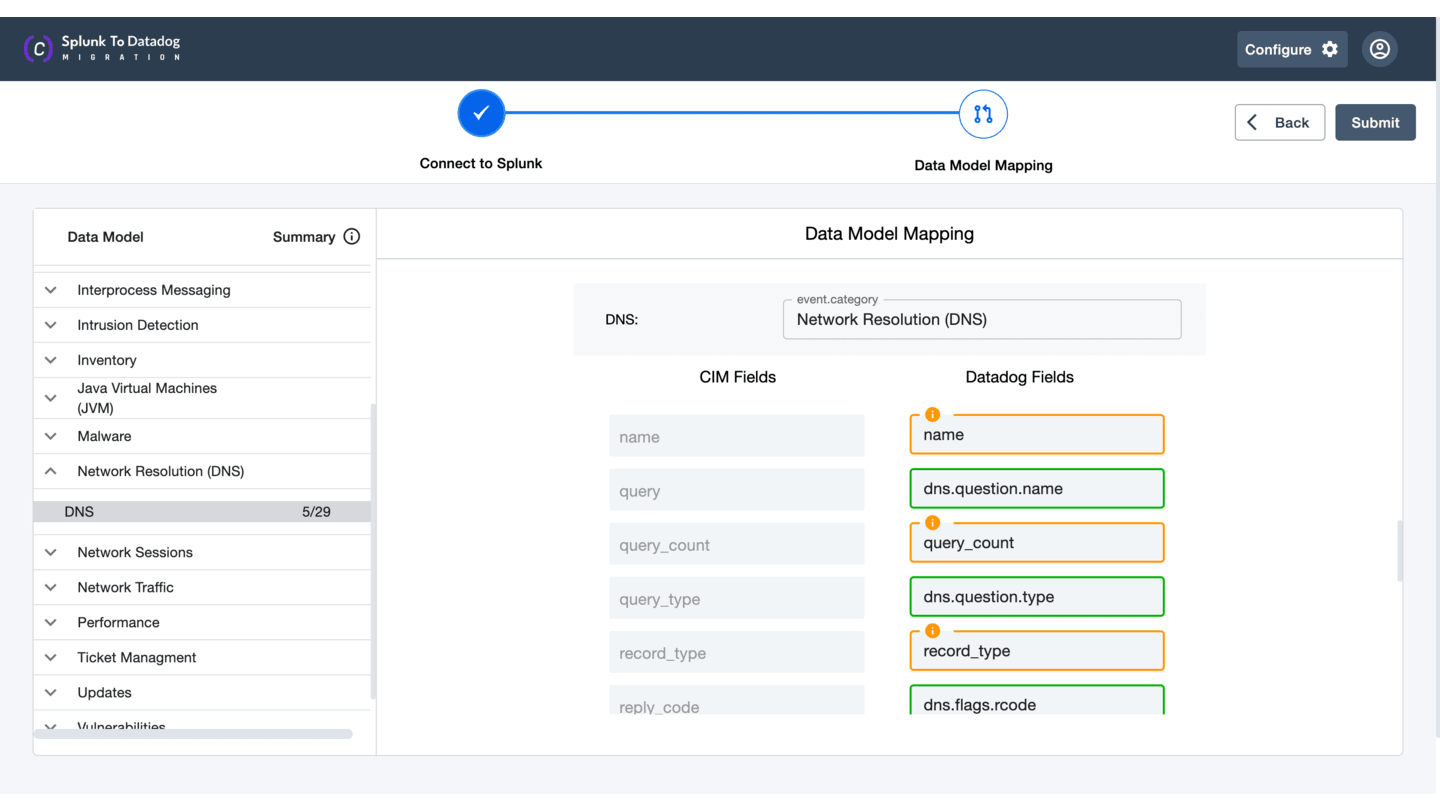Click the dns.question.type Datadog field
Image resolution: width=1440 pixels, height=812 pixels.
pyautogui.click(x=1037, y=596)
